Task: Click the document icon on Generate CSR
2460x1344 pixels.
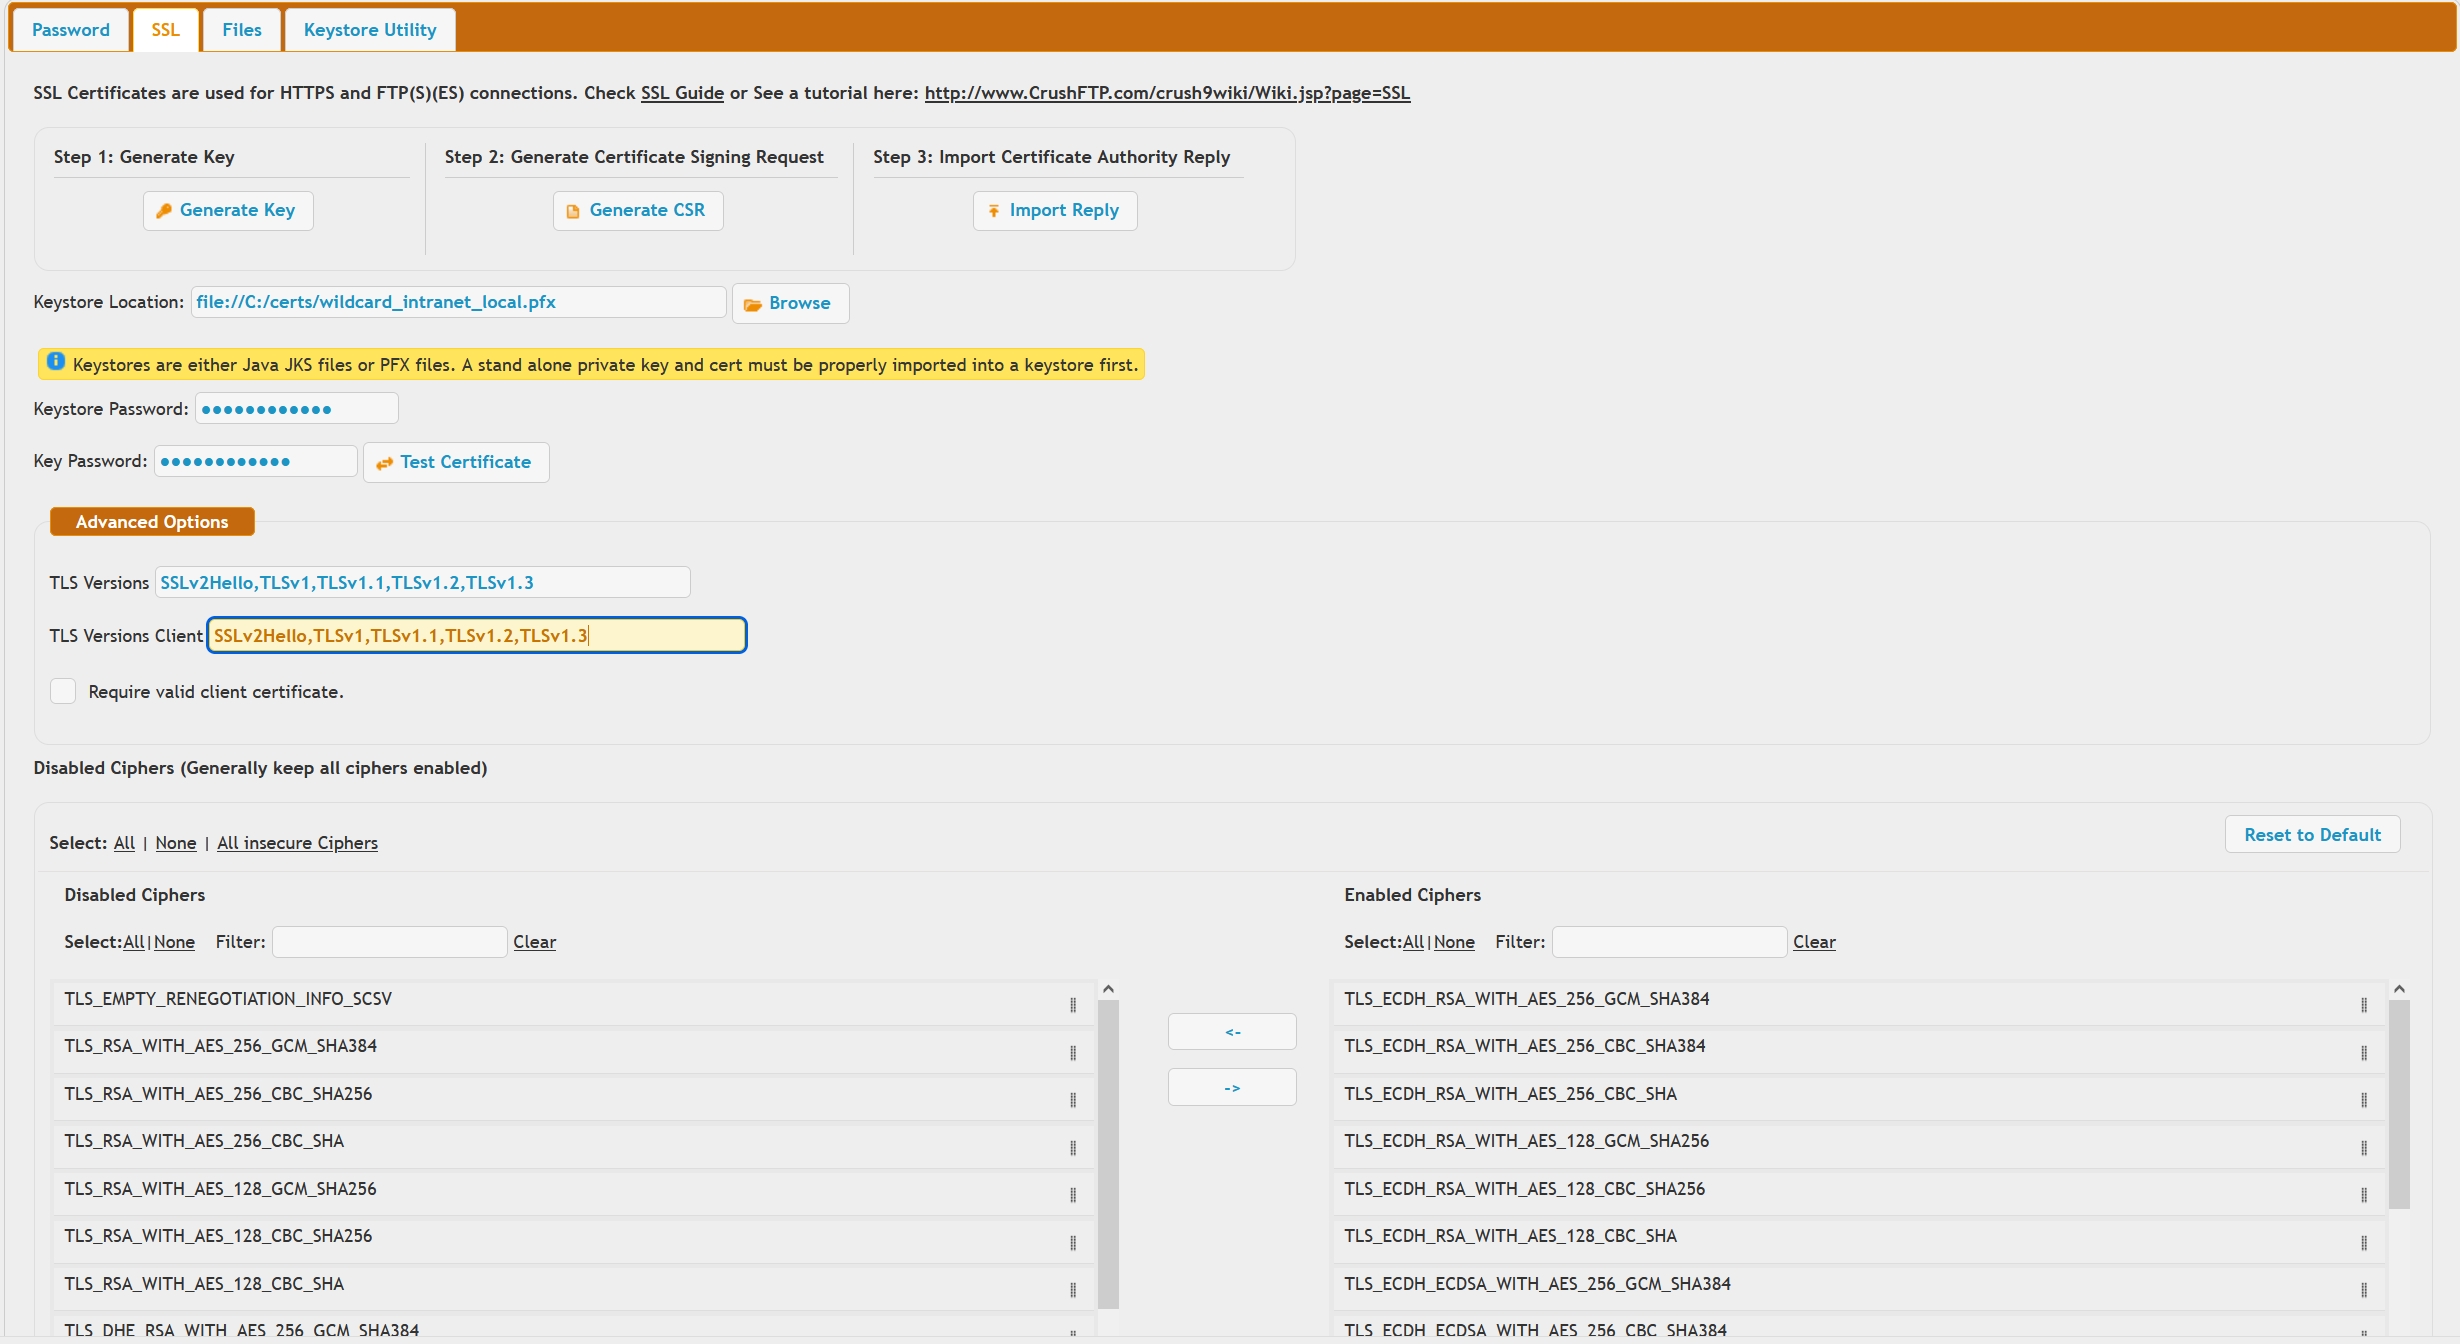Action: (x=573, y=212)
